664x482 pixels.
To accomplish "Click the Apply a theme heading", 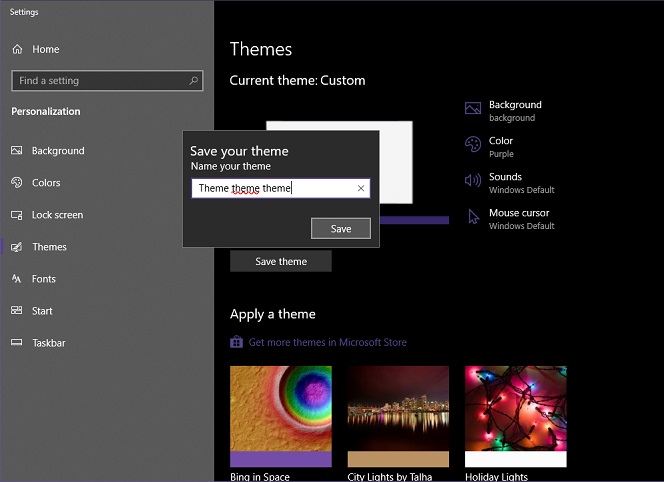I will click(273, 314).
